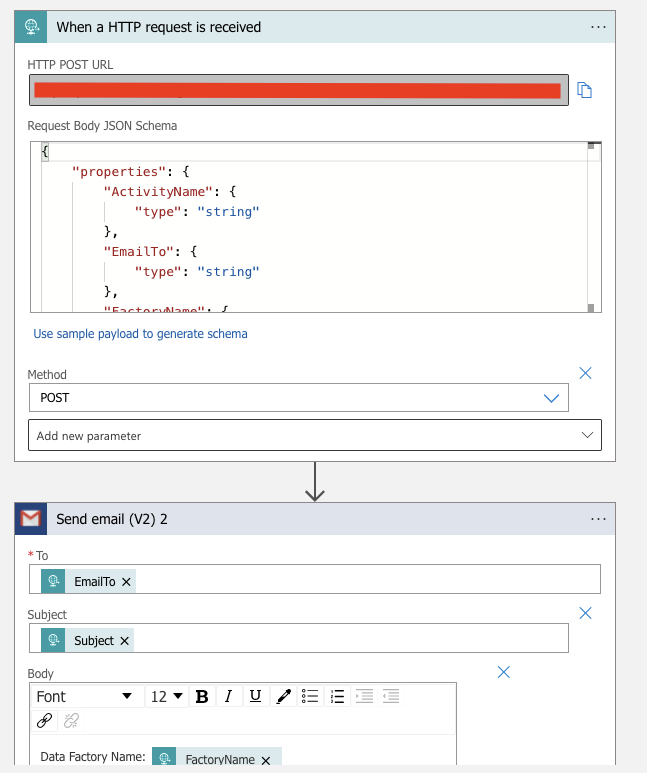This screenshot has width=647, height=773.
Task: Toggle bold formatting in the body editor
Action: [x=202, y=697]
